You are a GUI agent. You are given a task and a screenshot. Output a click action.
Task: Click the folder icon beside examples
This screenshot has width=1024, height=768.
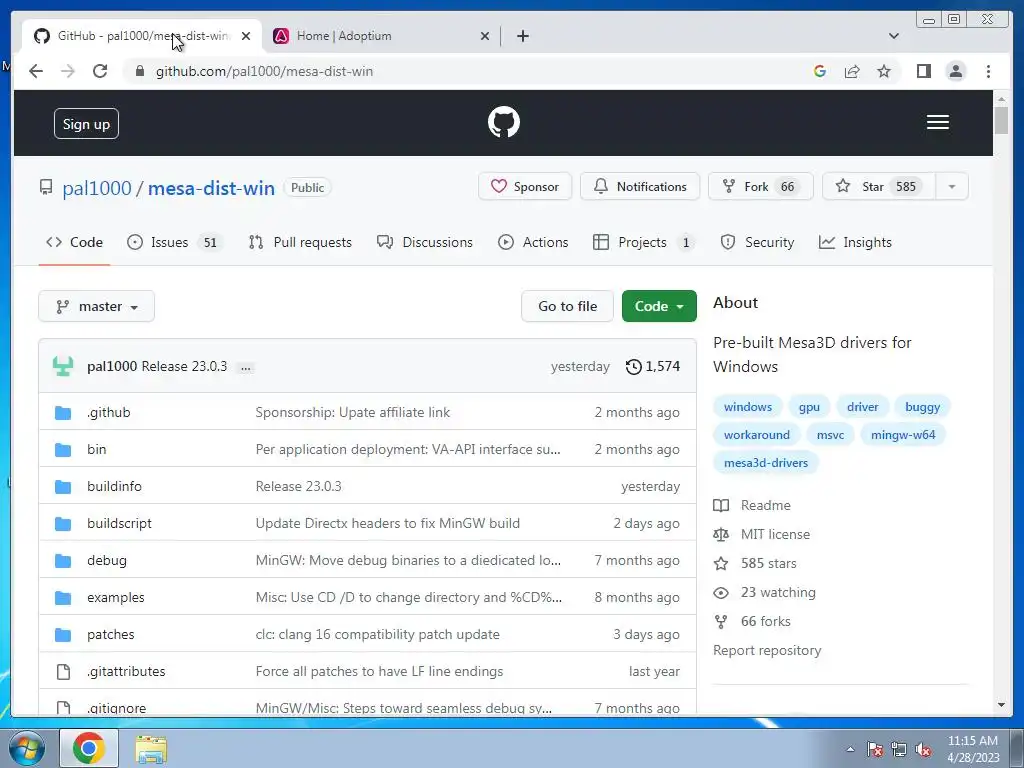point(63,598)
